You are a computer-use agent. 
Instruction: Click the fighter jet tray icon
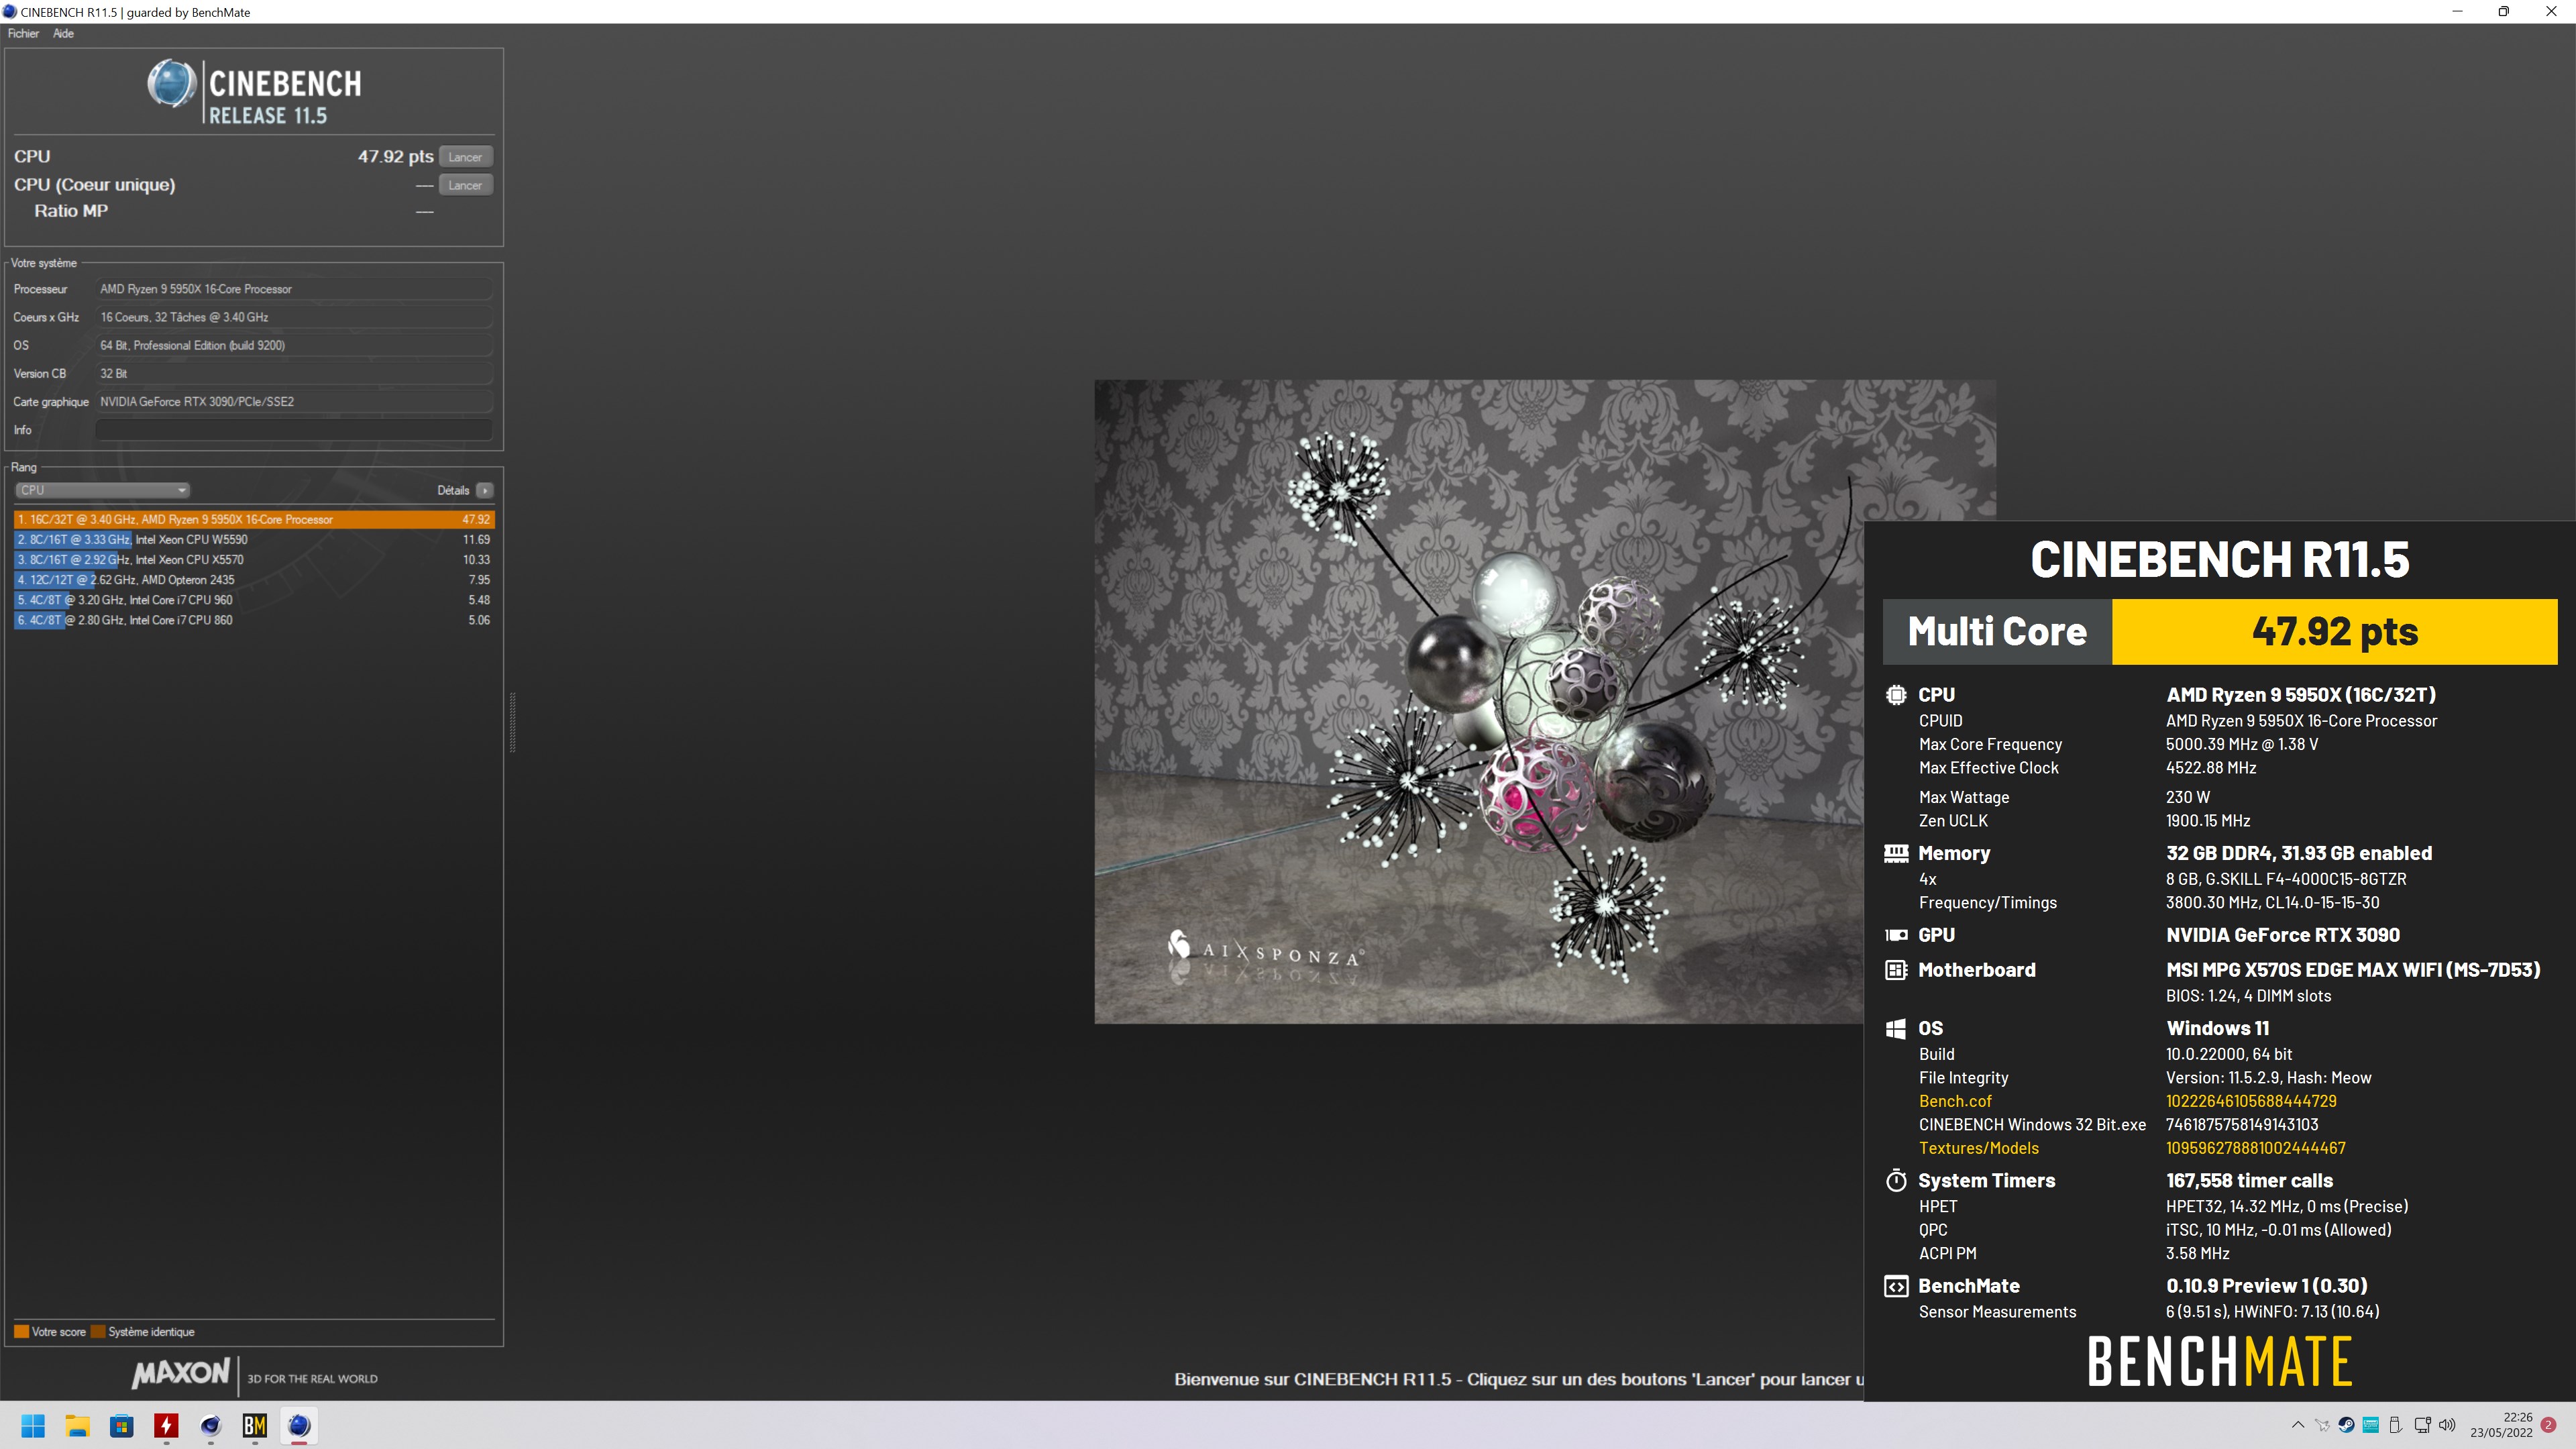(2322, 1425)
